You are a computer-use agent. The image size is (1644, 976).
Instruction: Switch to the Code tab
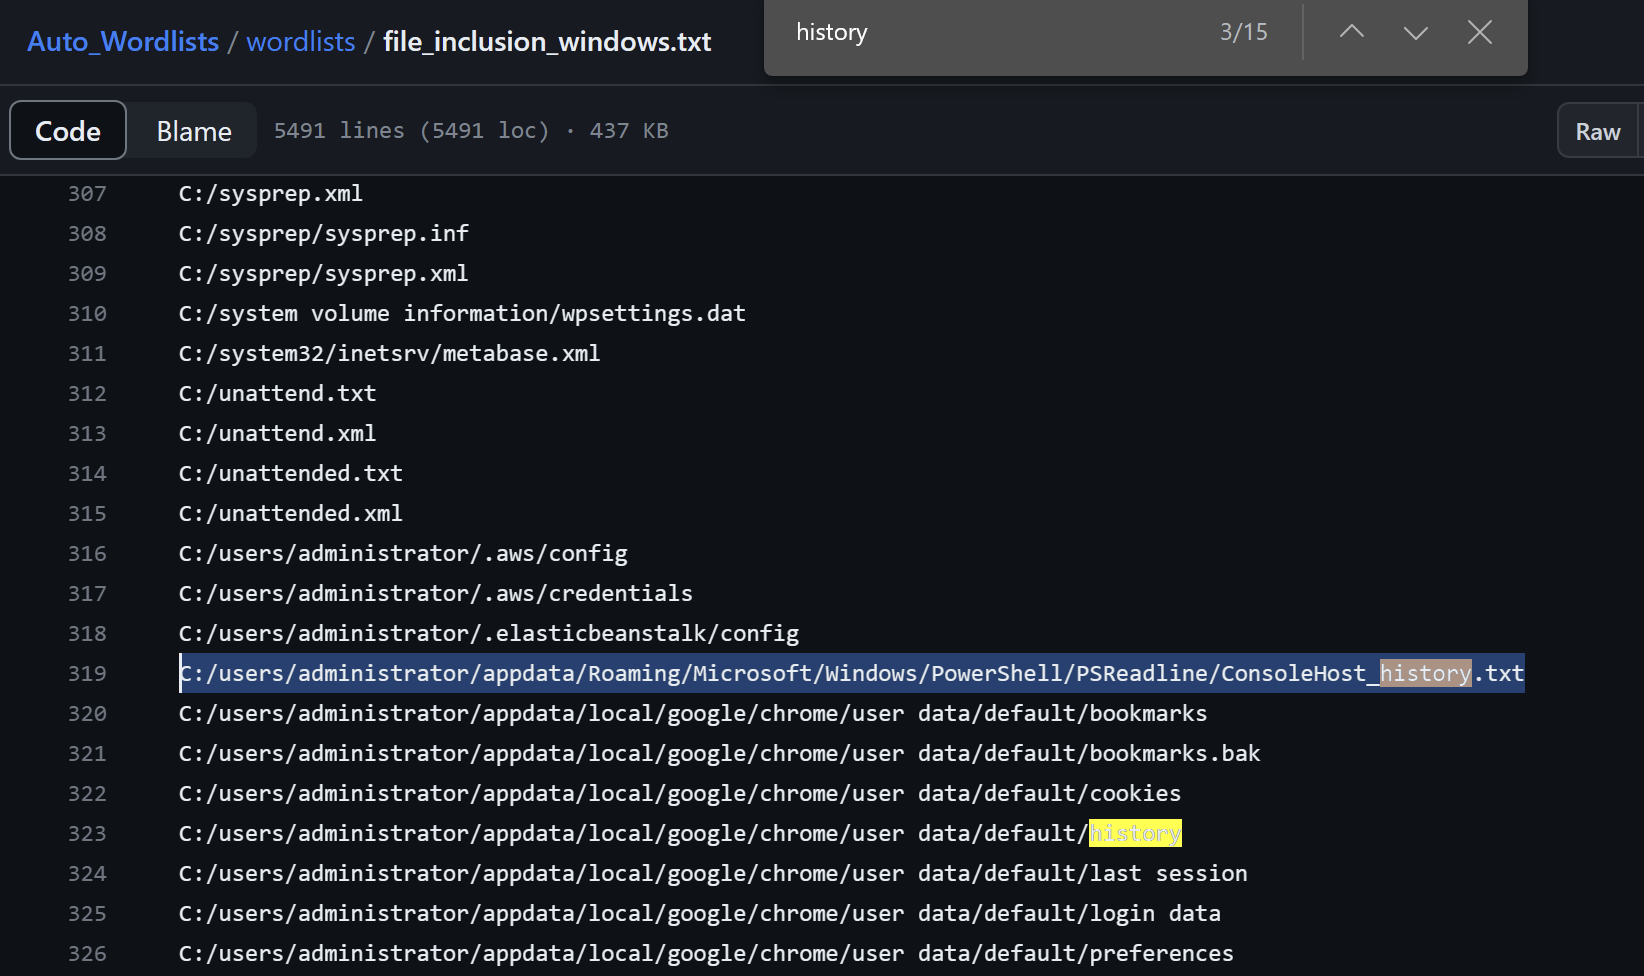pos(68,131)
